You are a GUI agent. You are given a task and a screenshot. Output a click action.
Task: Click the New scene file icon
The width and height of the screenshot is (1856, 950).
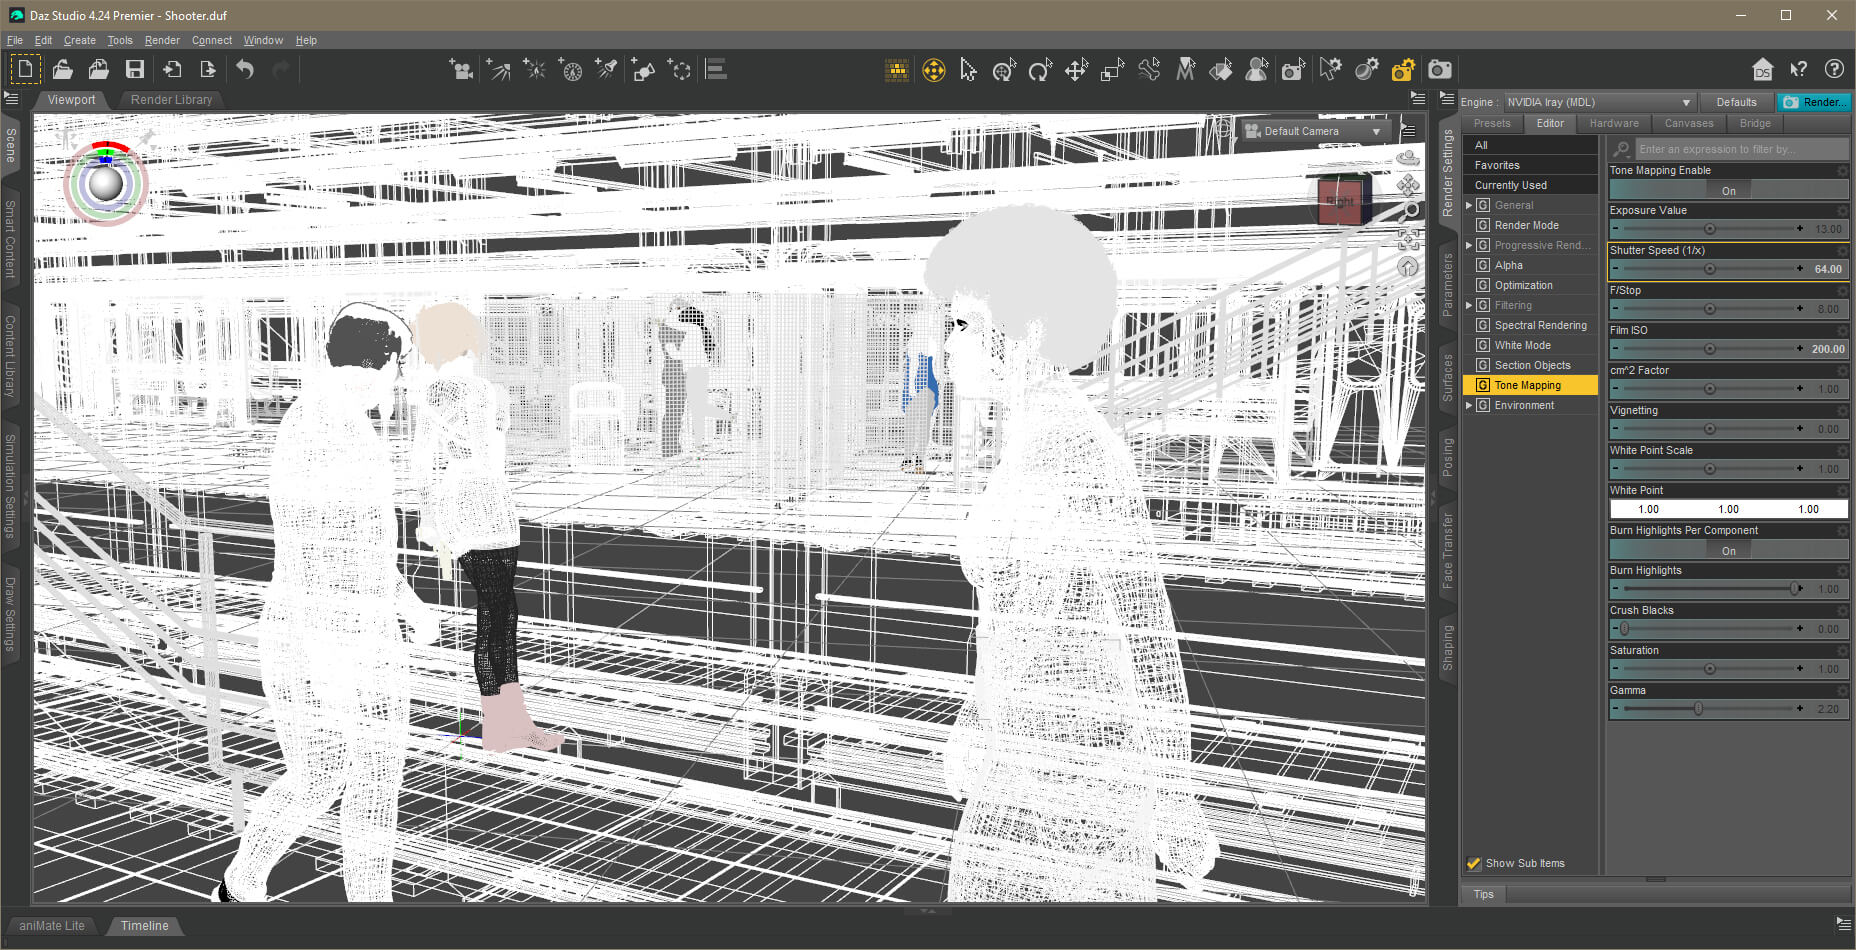point(25,69)
